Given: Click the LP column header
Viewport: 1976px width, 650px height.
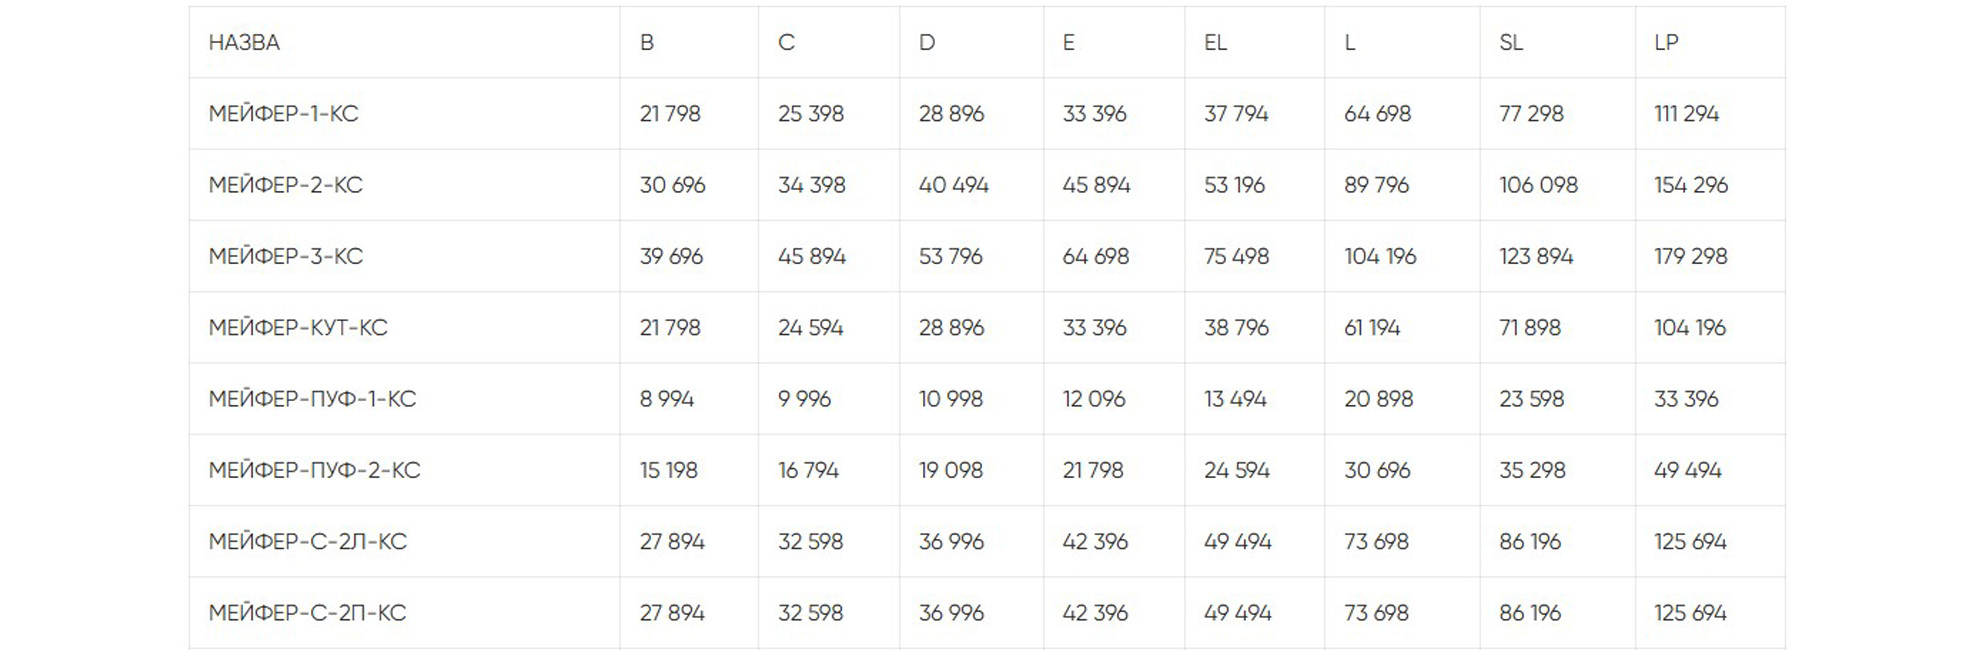Looking at the screenshot, I should [x=1666, y=43].
